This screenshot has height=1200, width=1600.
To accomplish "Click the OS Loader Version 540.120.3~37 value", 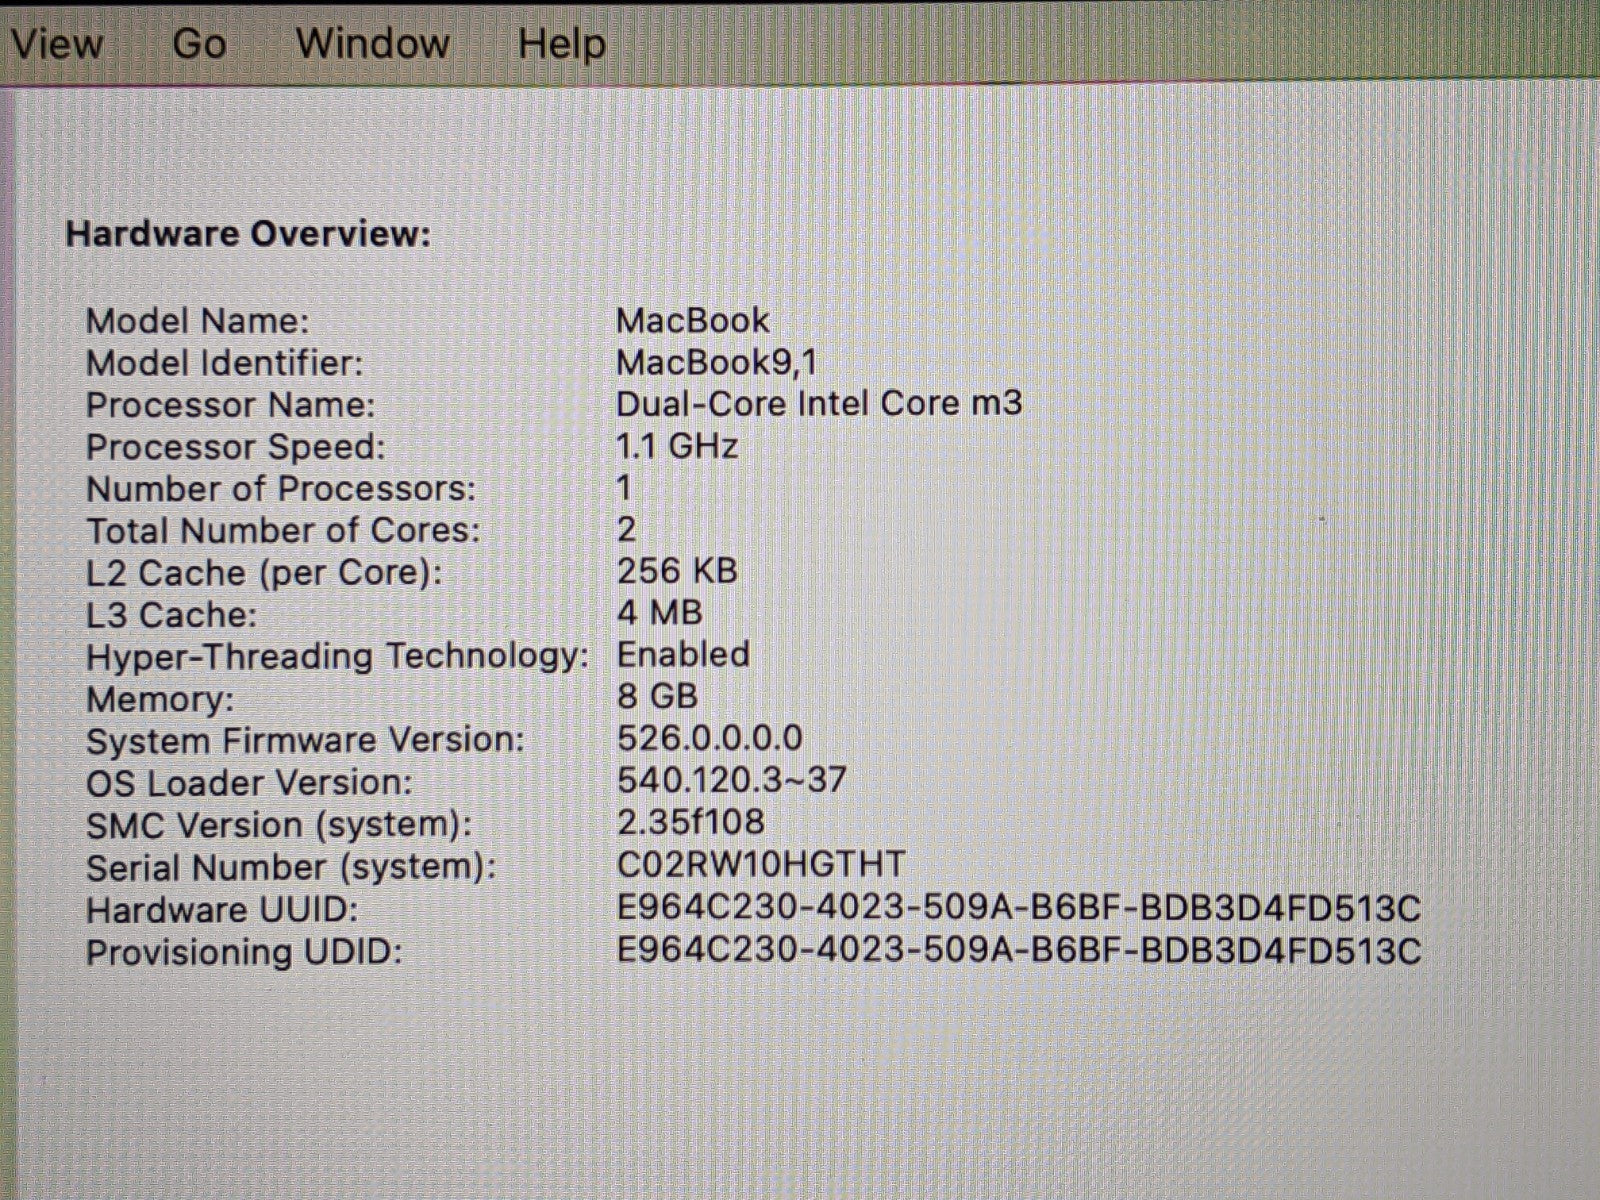I will [731, 780].
